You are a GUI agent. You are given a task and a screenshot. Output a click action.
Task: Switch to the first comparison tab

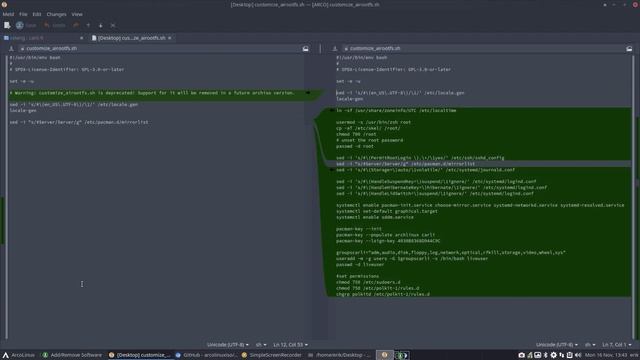point(41,38)
